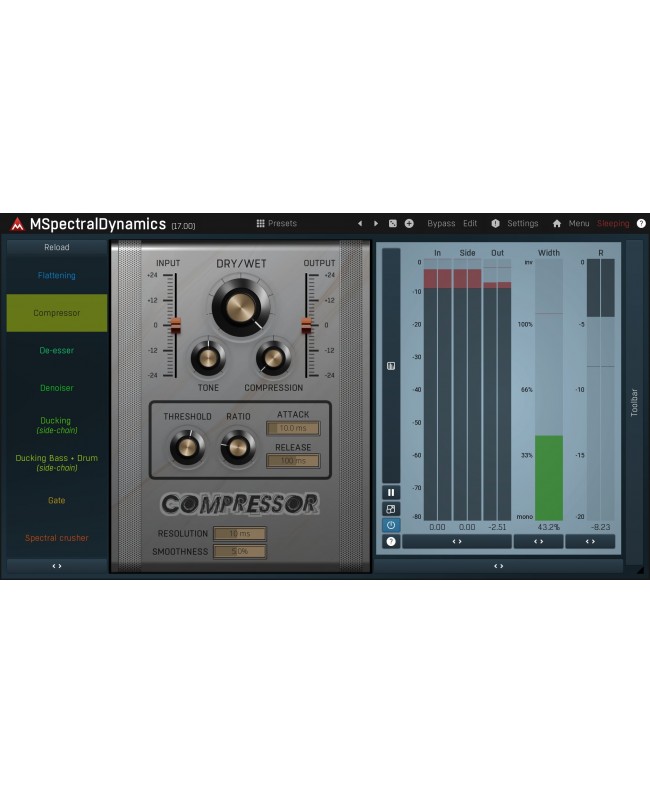This screenshot has height=794, width=650.
Task: Click the random preset dice icon
Action: click(x=393, y=223)
